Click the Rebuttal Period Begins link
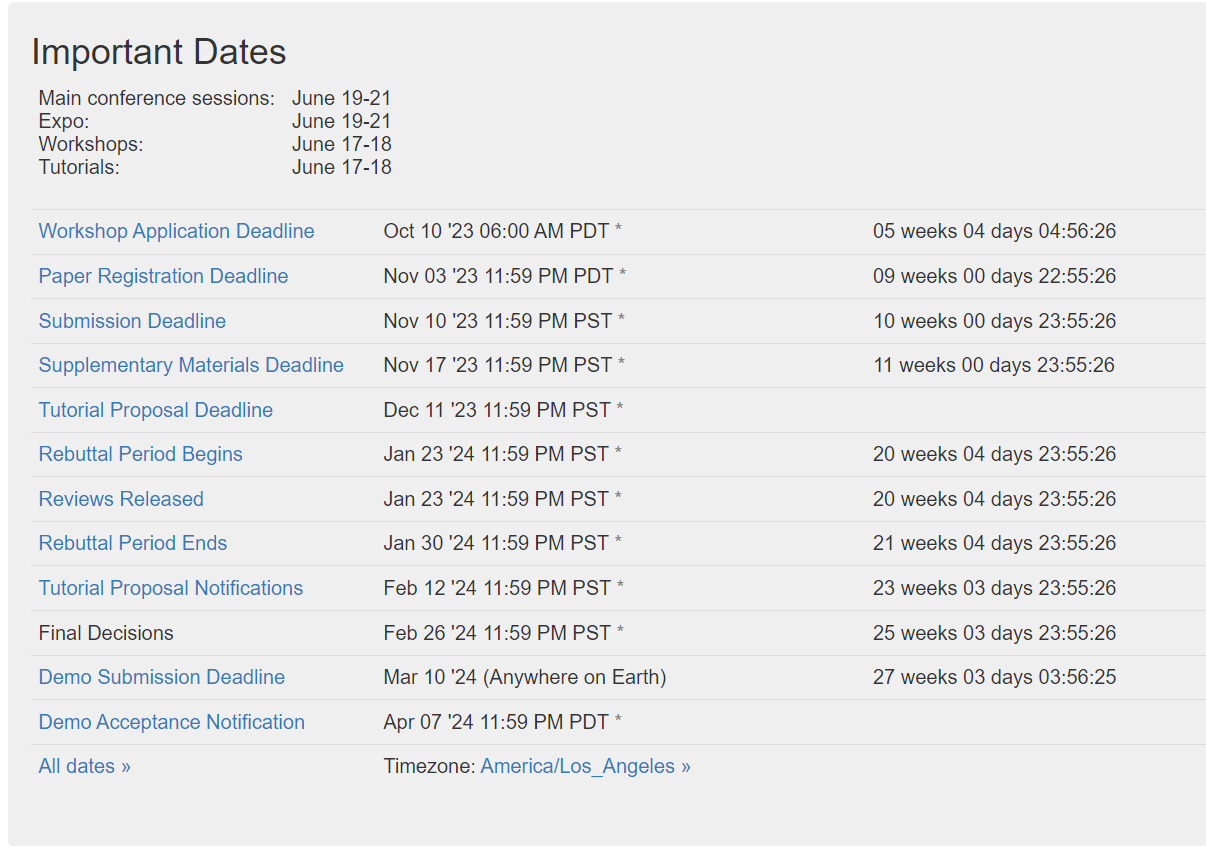Screen dimensions: 1206x846 click(140, 454)
